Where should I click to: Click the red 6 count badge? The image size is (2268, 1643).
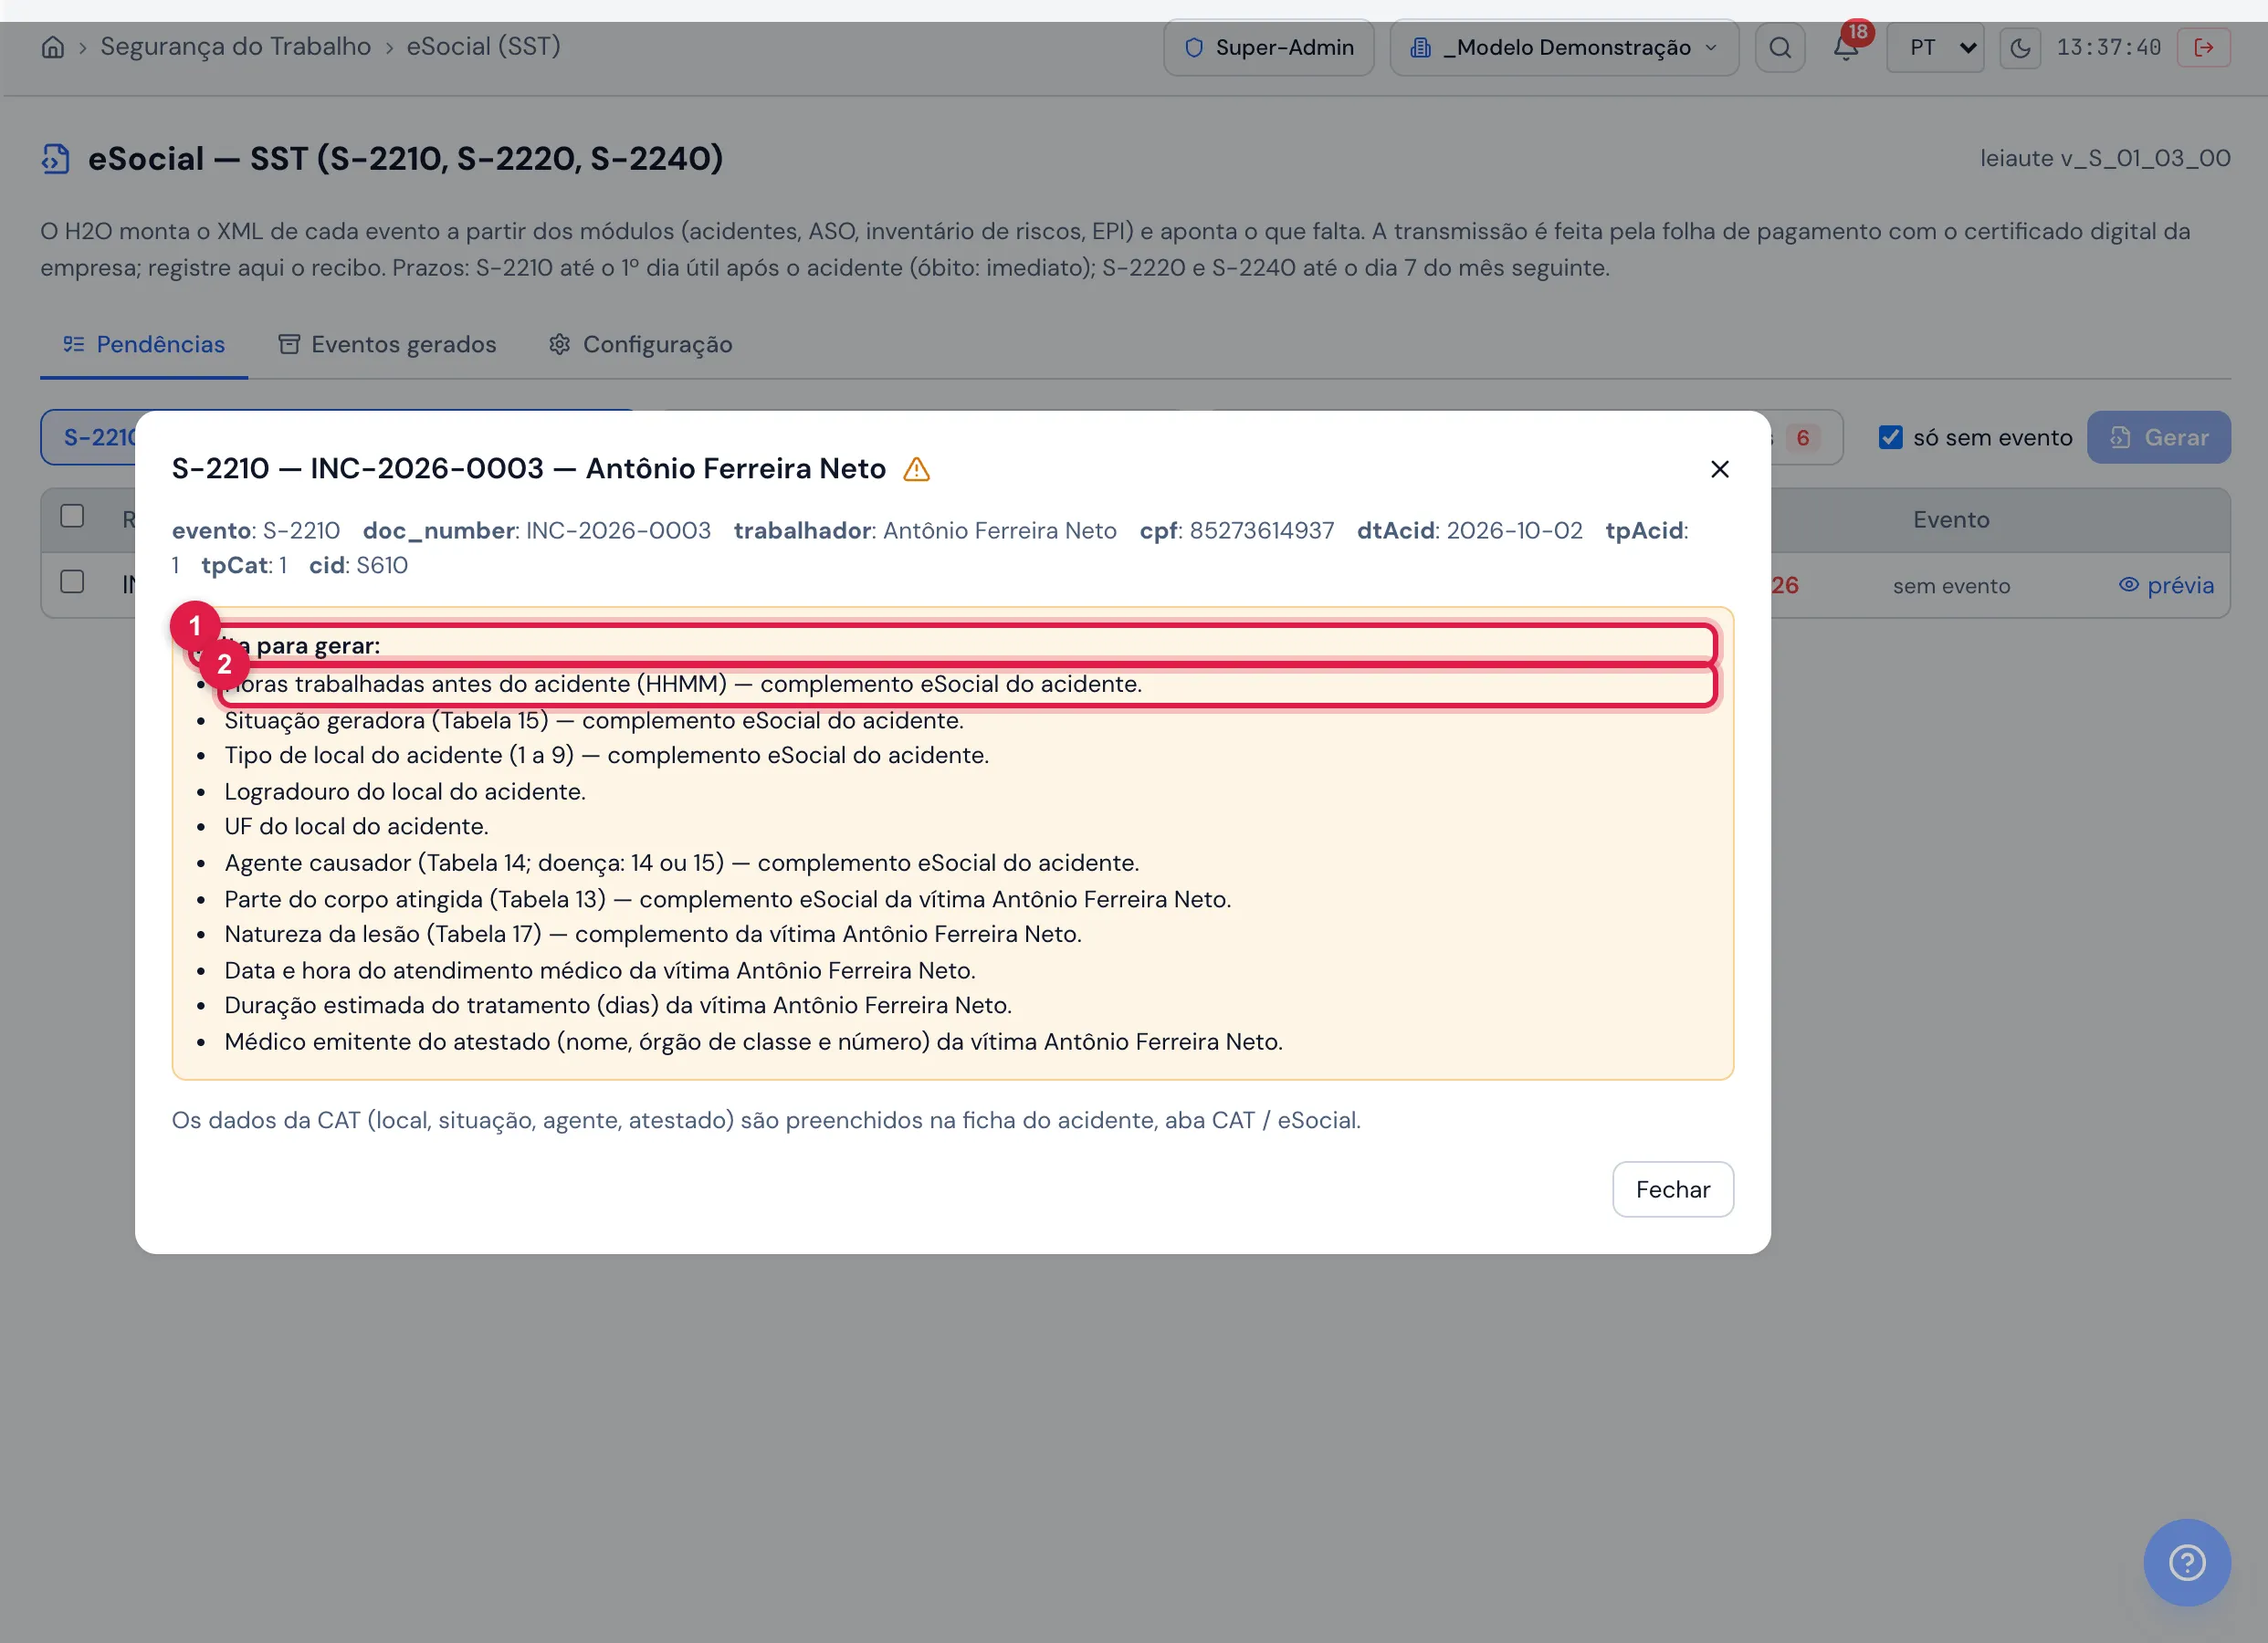(x=1802, y=438)
